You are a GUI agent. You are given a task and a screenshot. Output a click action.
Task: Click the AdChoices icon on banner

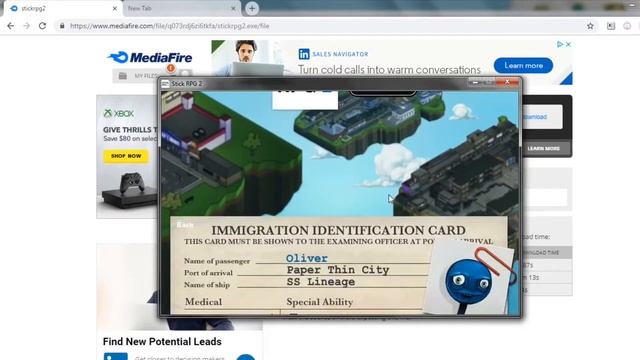pyautogui.click(x=560, y=44)
